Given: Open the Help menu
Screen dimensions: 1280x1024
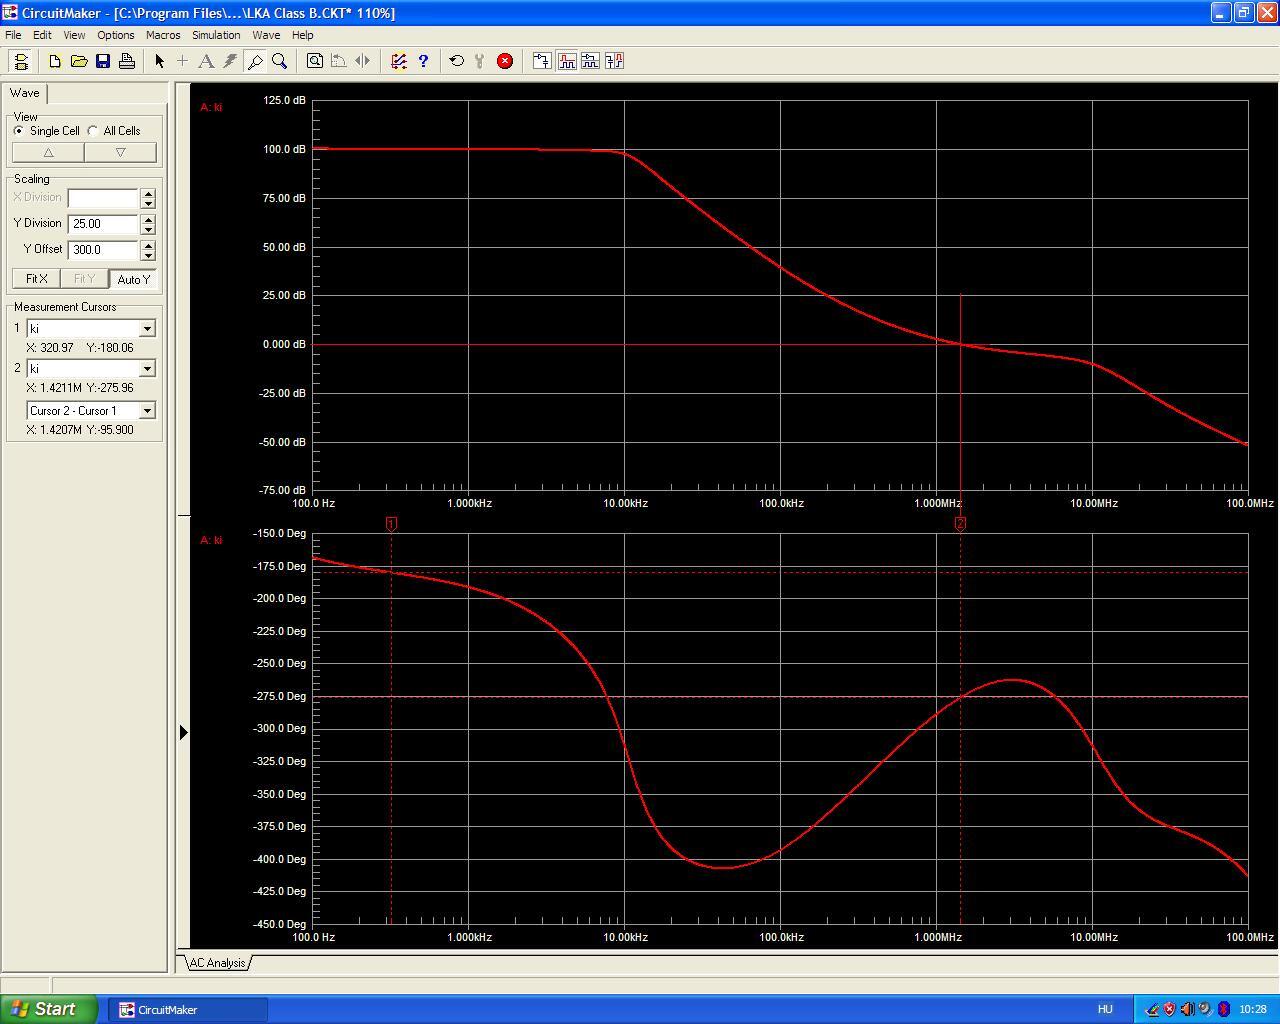Looking at the screenshot, I should (x=302, y=35).
